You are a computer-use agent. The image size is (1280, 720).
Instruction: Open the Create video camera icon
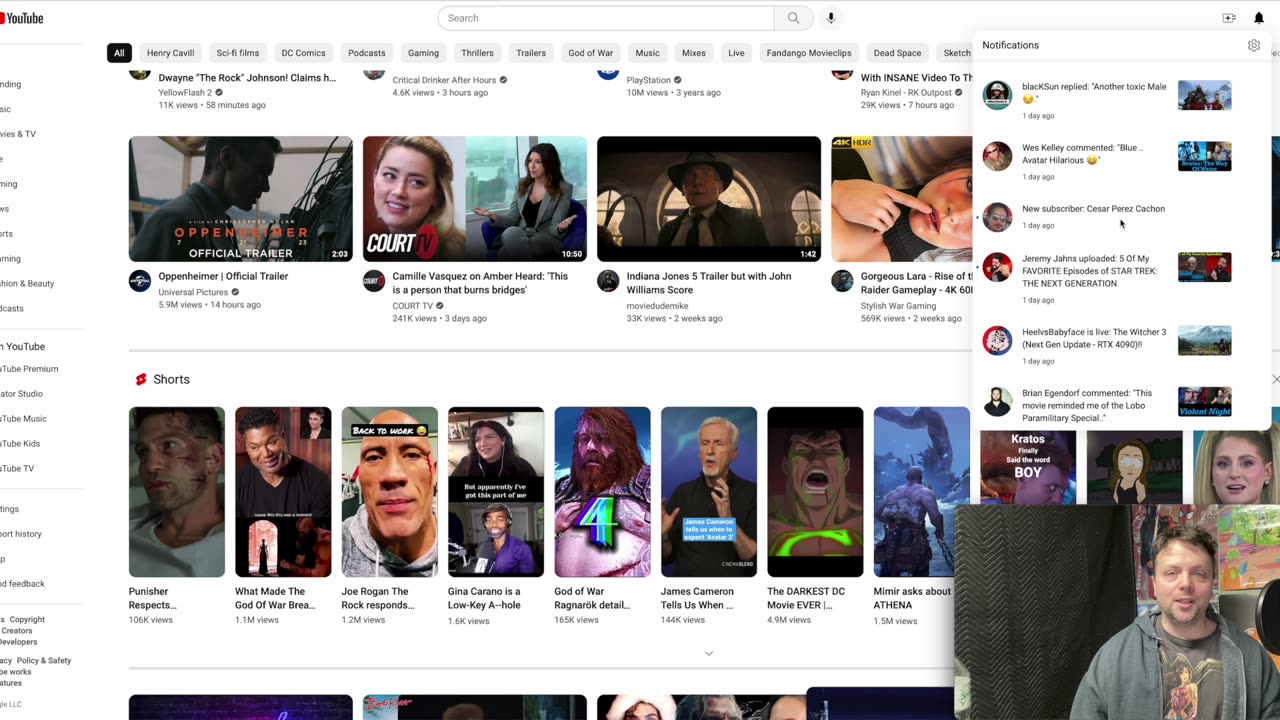[x=1229, y=18]
